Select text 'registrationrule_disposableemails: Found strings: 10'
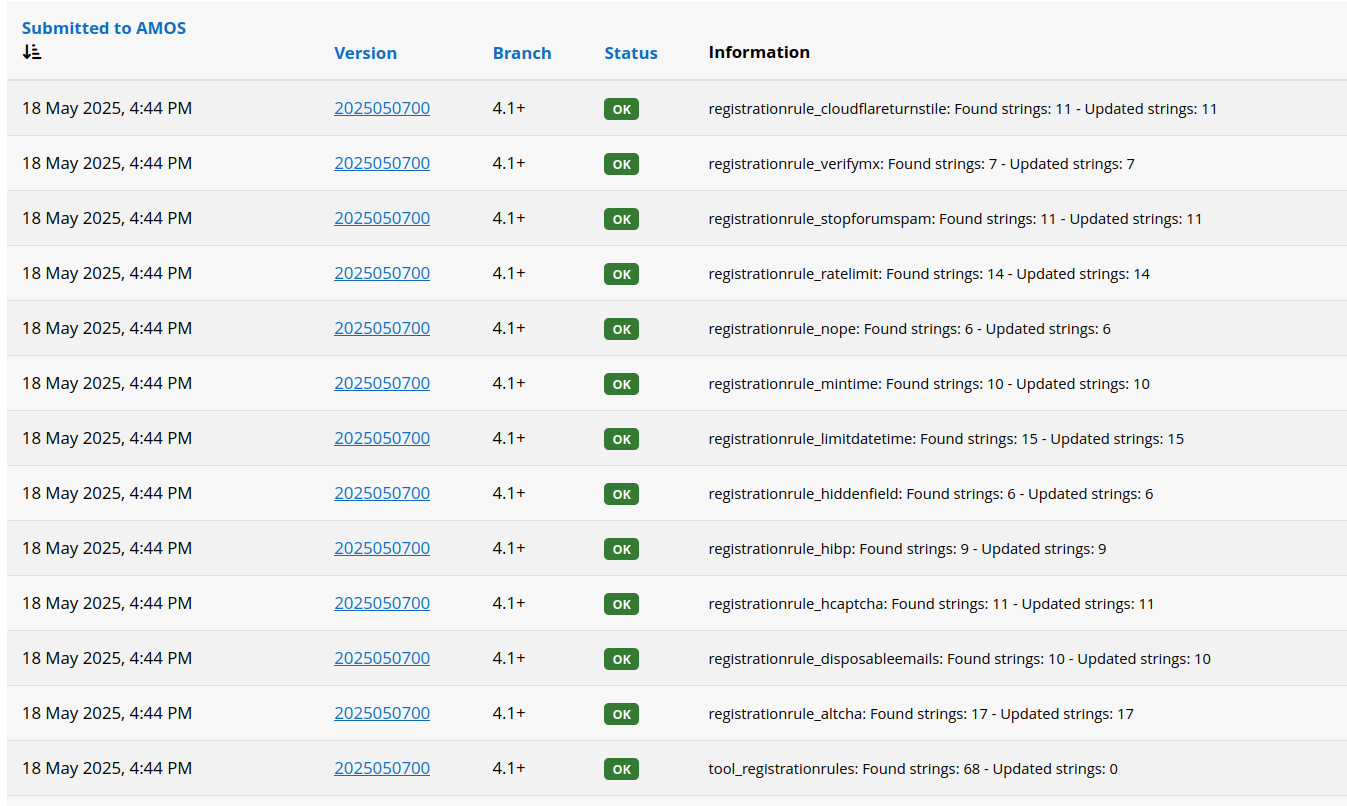The height and width of the screenshot is (806, 1347). [x=886, y=659]
